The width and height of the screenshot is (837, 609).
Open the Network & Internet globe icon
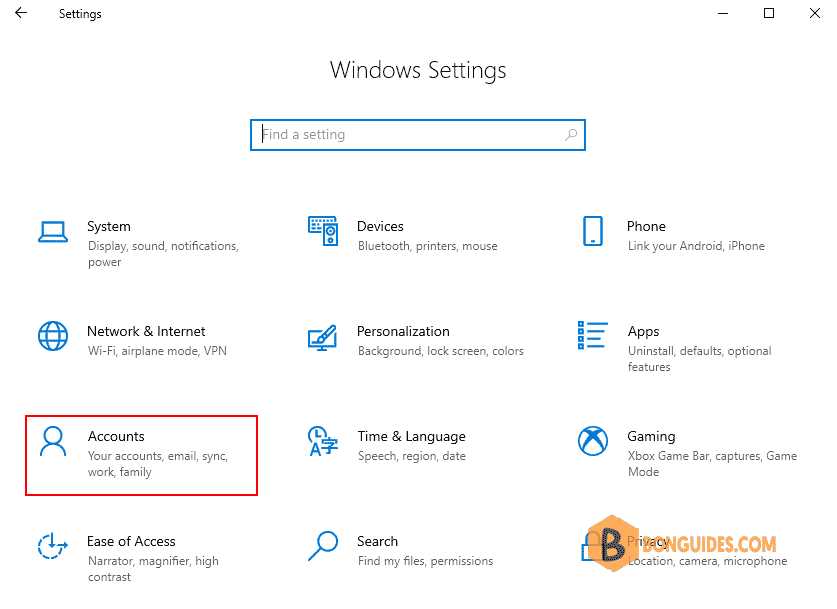point(53,336)
